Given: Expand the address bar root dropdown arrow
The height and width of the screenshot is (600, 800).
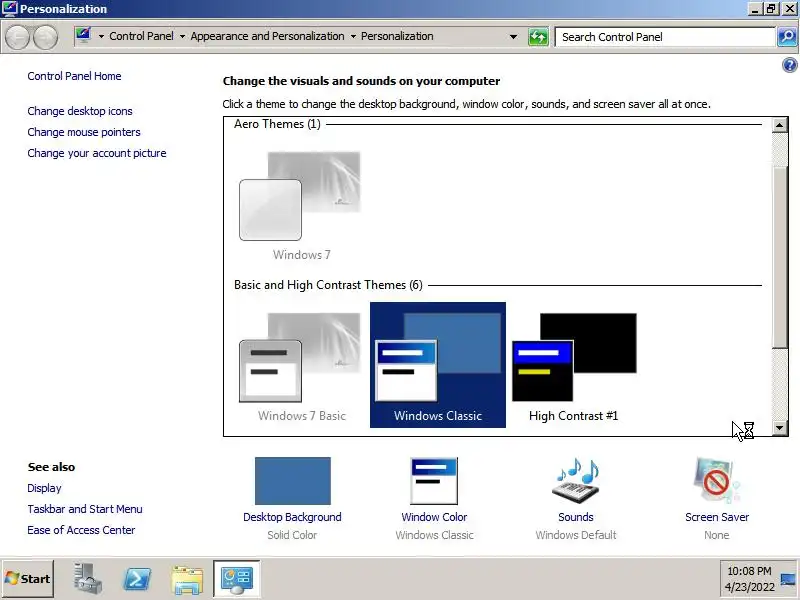Looking at the screenshot, I should (101, 37).
